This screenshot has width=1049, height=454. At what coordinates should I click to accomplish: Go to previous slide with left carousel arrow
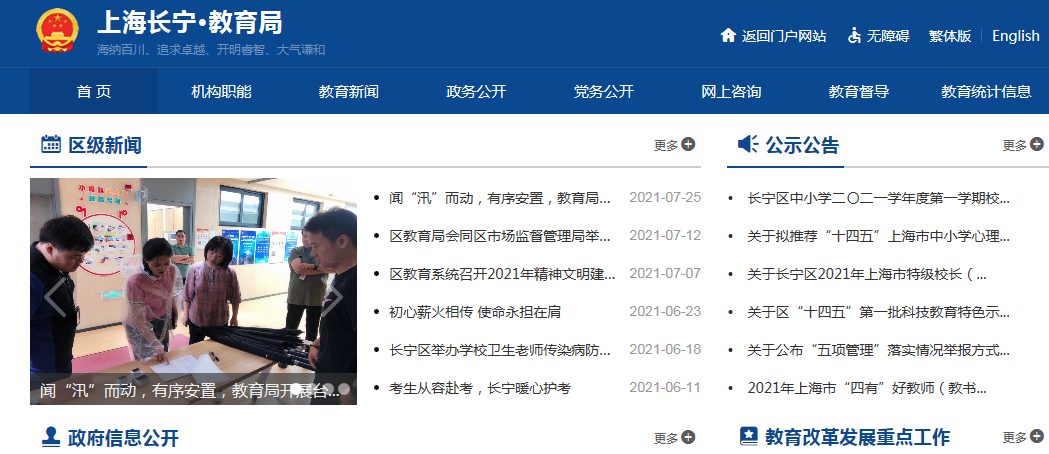(x=54, y=296)
